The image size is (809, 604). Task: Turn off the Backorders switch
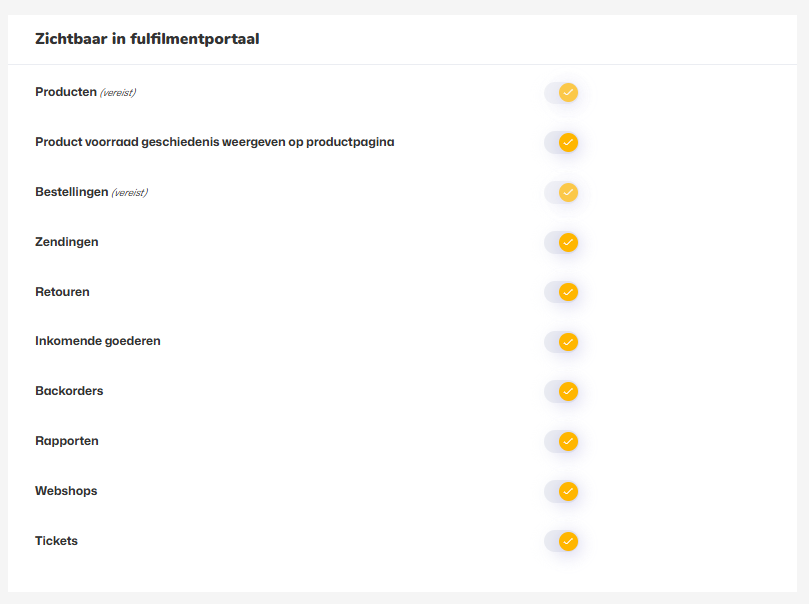click(x=561, y=391)
